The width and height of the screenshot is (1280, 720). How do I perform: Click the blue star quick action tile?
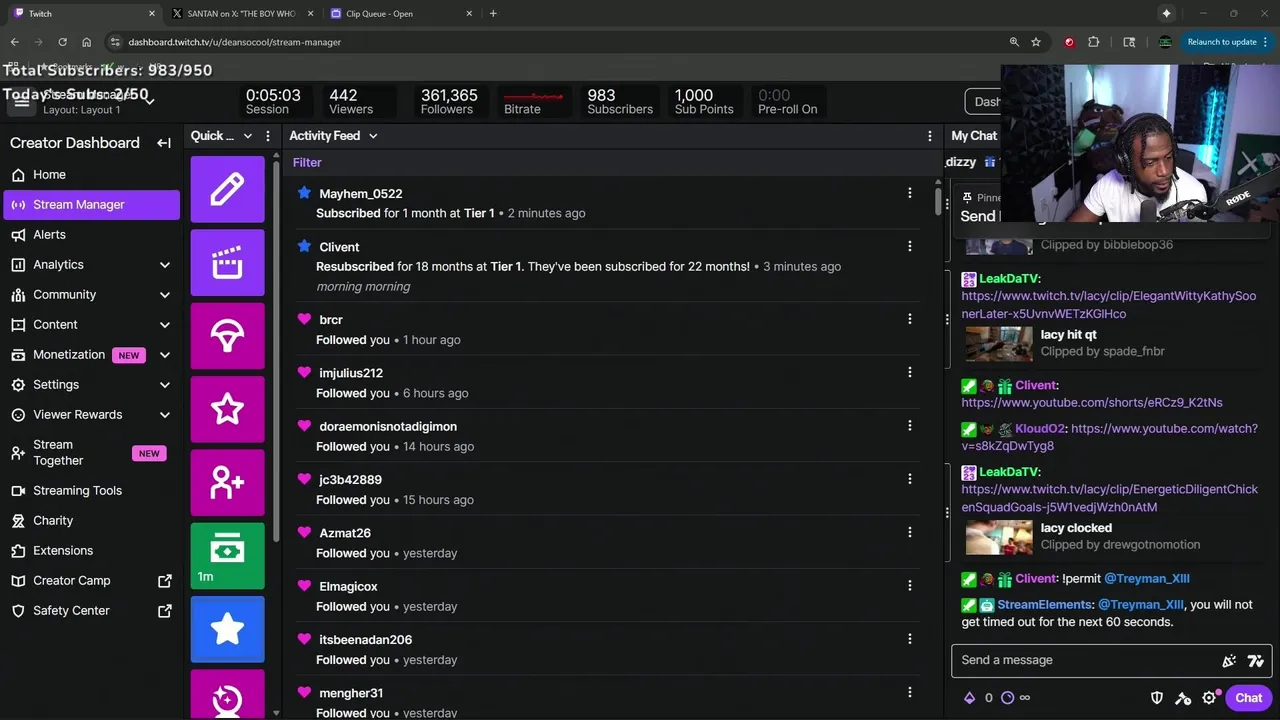pos(227,629)
